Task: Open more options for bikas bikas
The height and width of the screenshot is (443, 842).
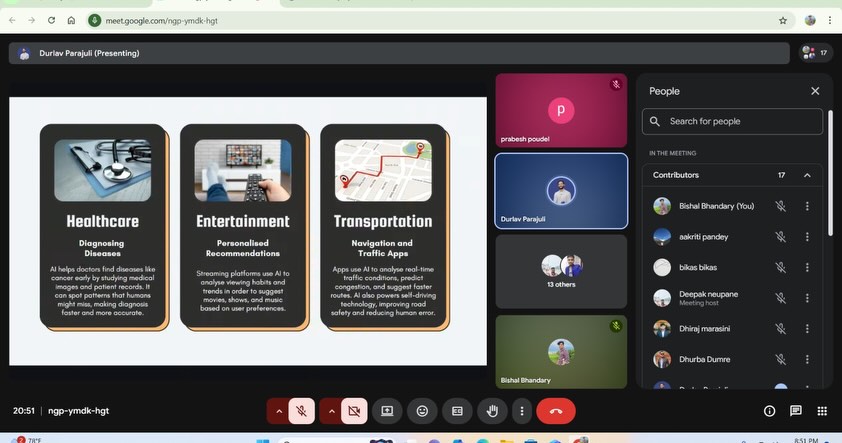Action: tap(807, 267)
